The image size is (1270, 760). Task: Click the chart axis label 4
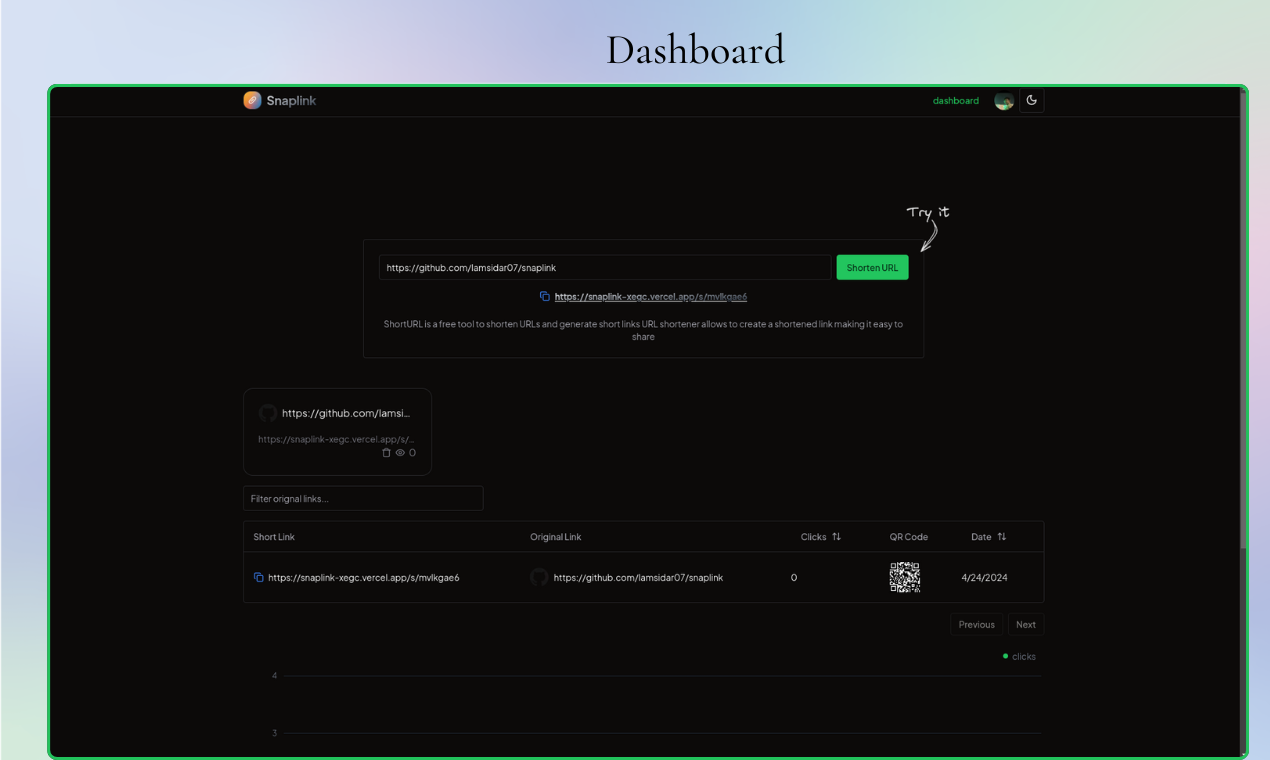274,676
